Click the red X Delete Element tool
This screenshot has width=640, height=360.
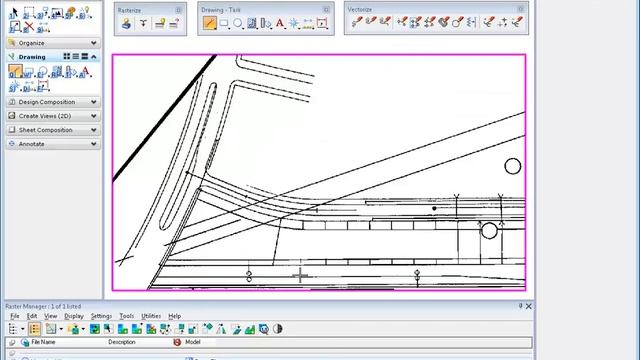point(29,27)
